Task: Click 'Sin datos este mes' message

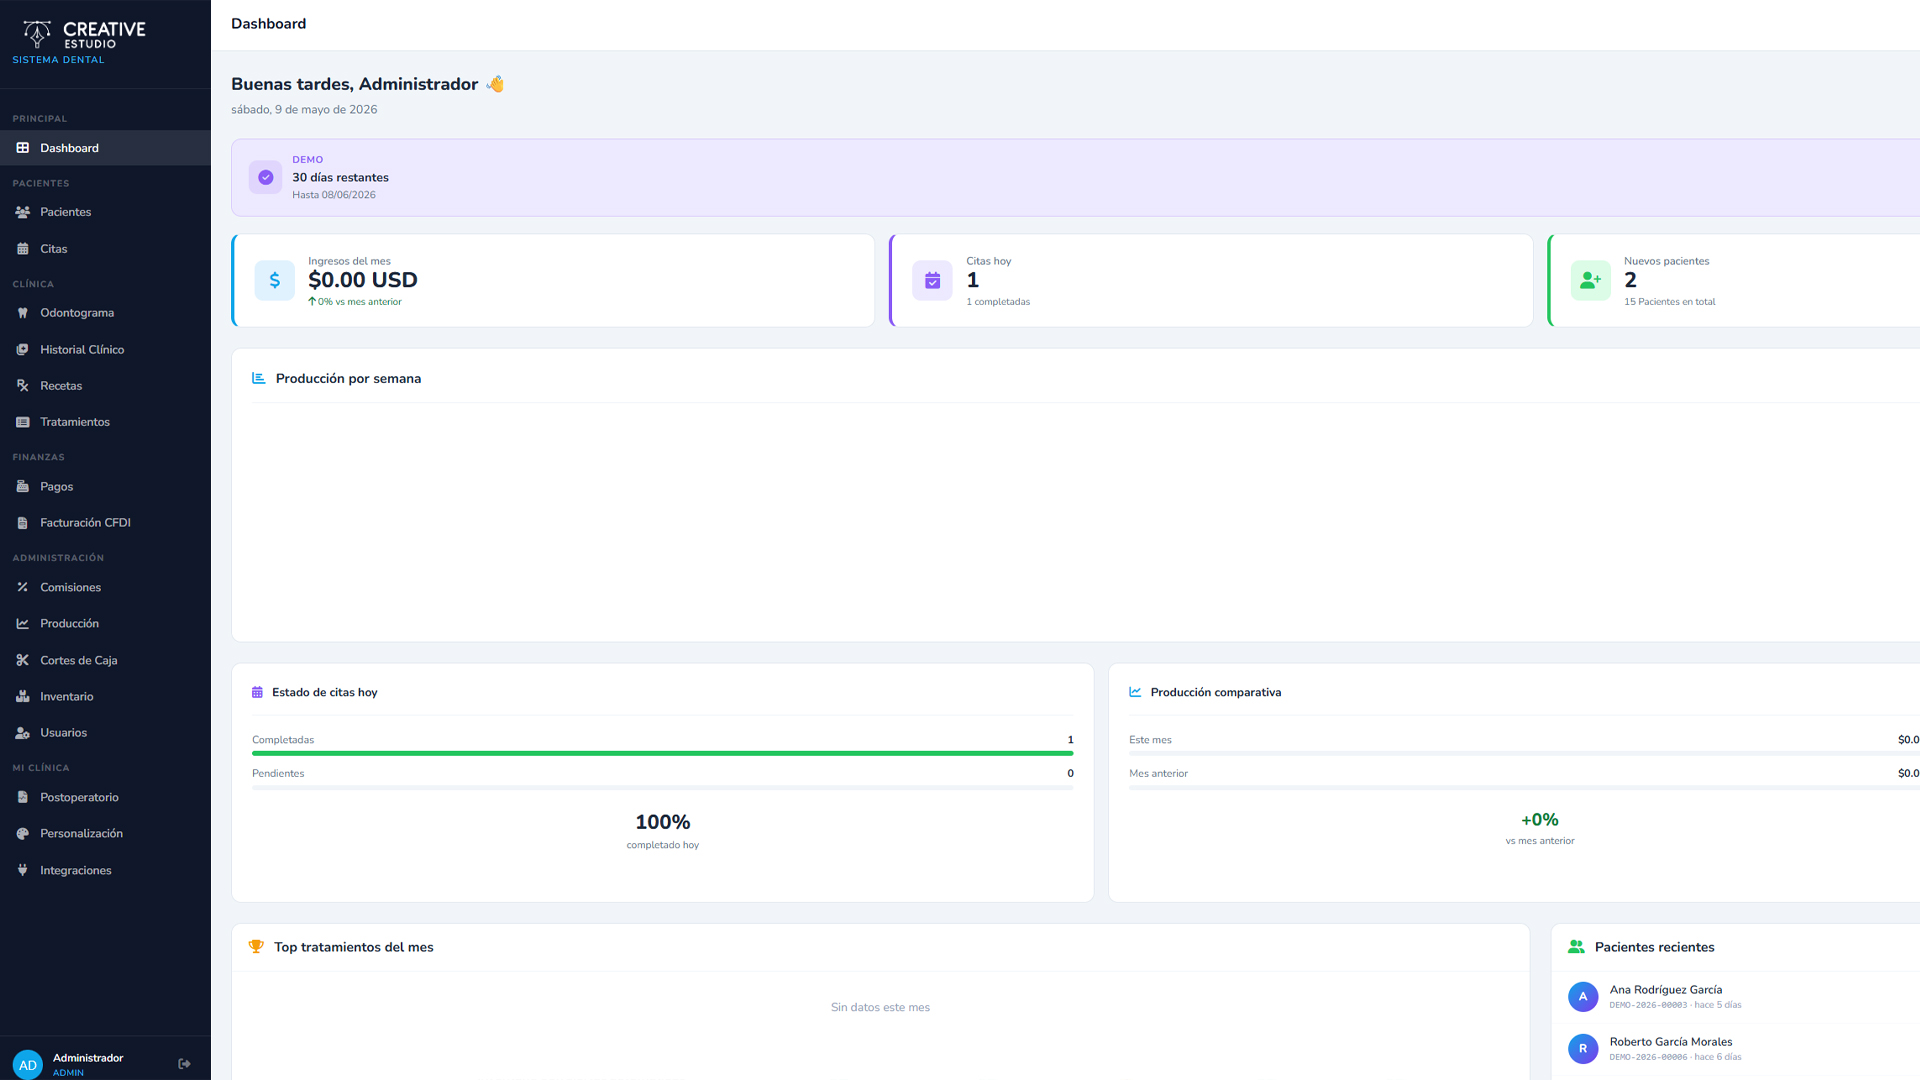Action: coord(880,1007)
